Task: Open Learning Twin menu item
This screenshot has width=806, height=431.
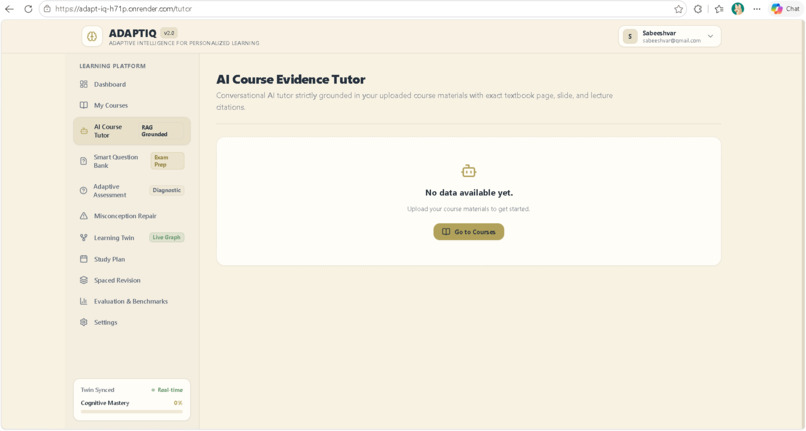Action: pos(132,238)
